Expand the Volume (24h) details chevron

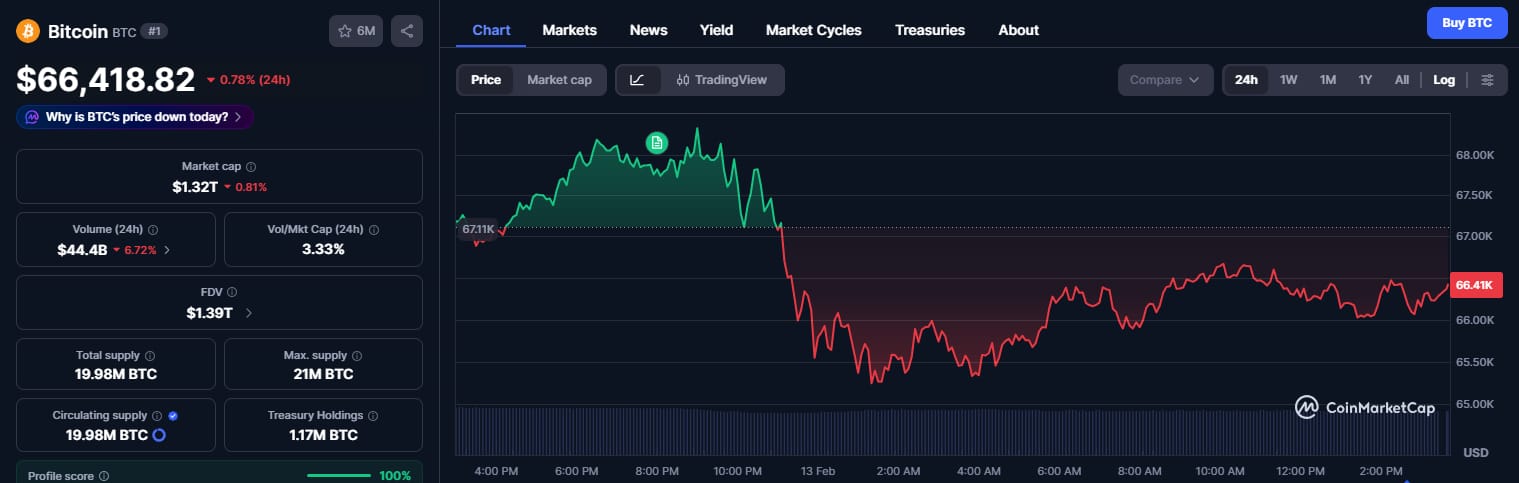point(167,250)
